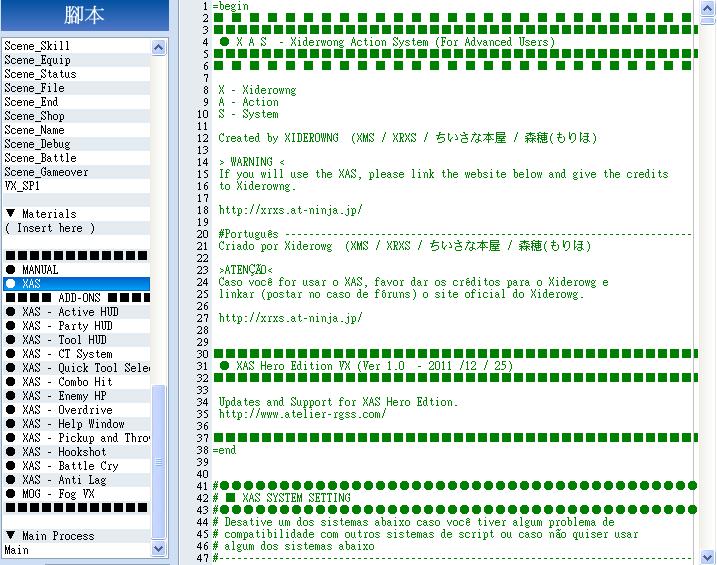The height and width of the screenshot is (565, 717).
Task: Open XAS - Party HUD script
Action: click(x=76, y=326)
